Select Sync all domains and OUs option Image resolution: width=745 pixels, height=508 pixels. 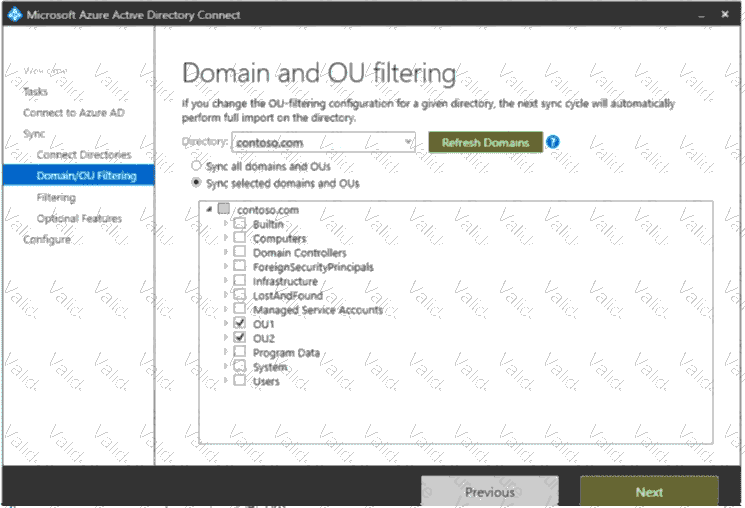pos(196,167)
